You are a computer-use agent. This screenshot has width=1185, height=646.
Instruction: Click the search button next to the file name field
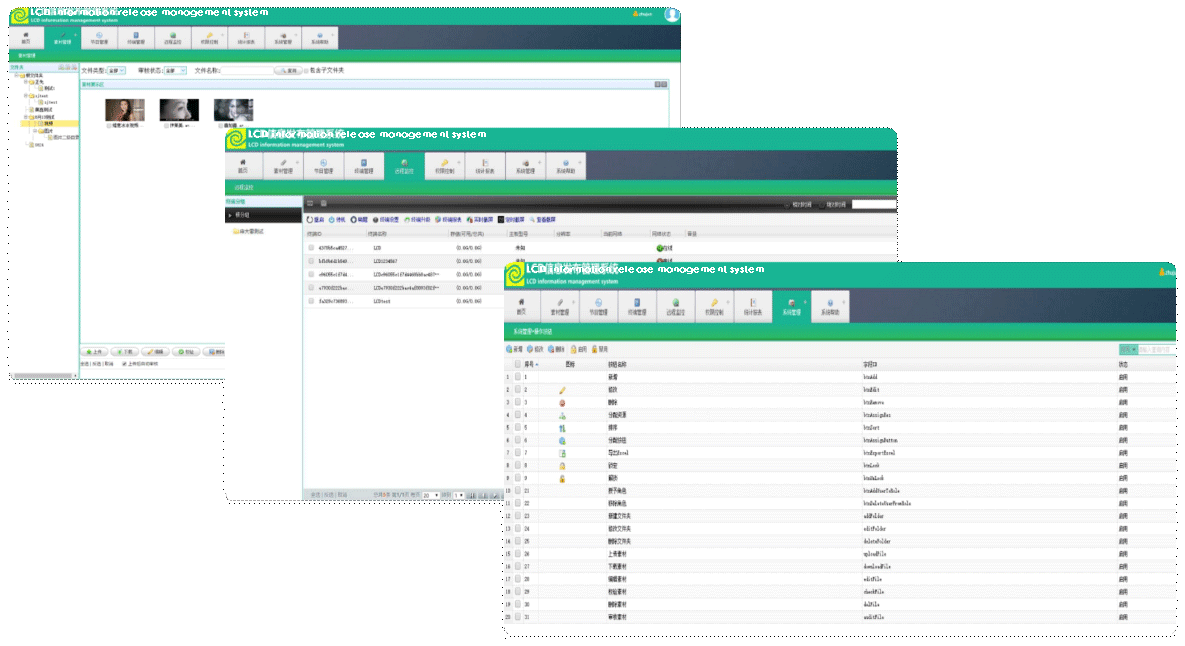pos(288,71)
